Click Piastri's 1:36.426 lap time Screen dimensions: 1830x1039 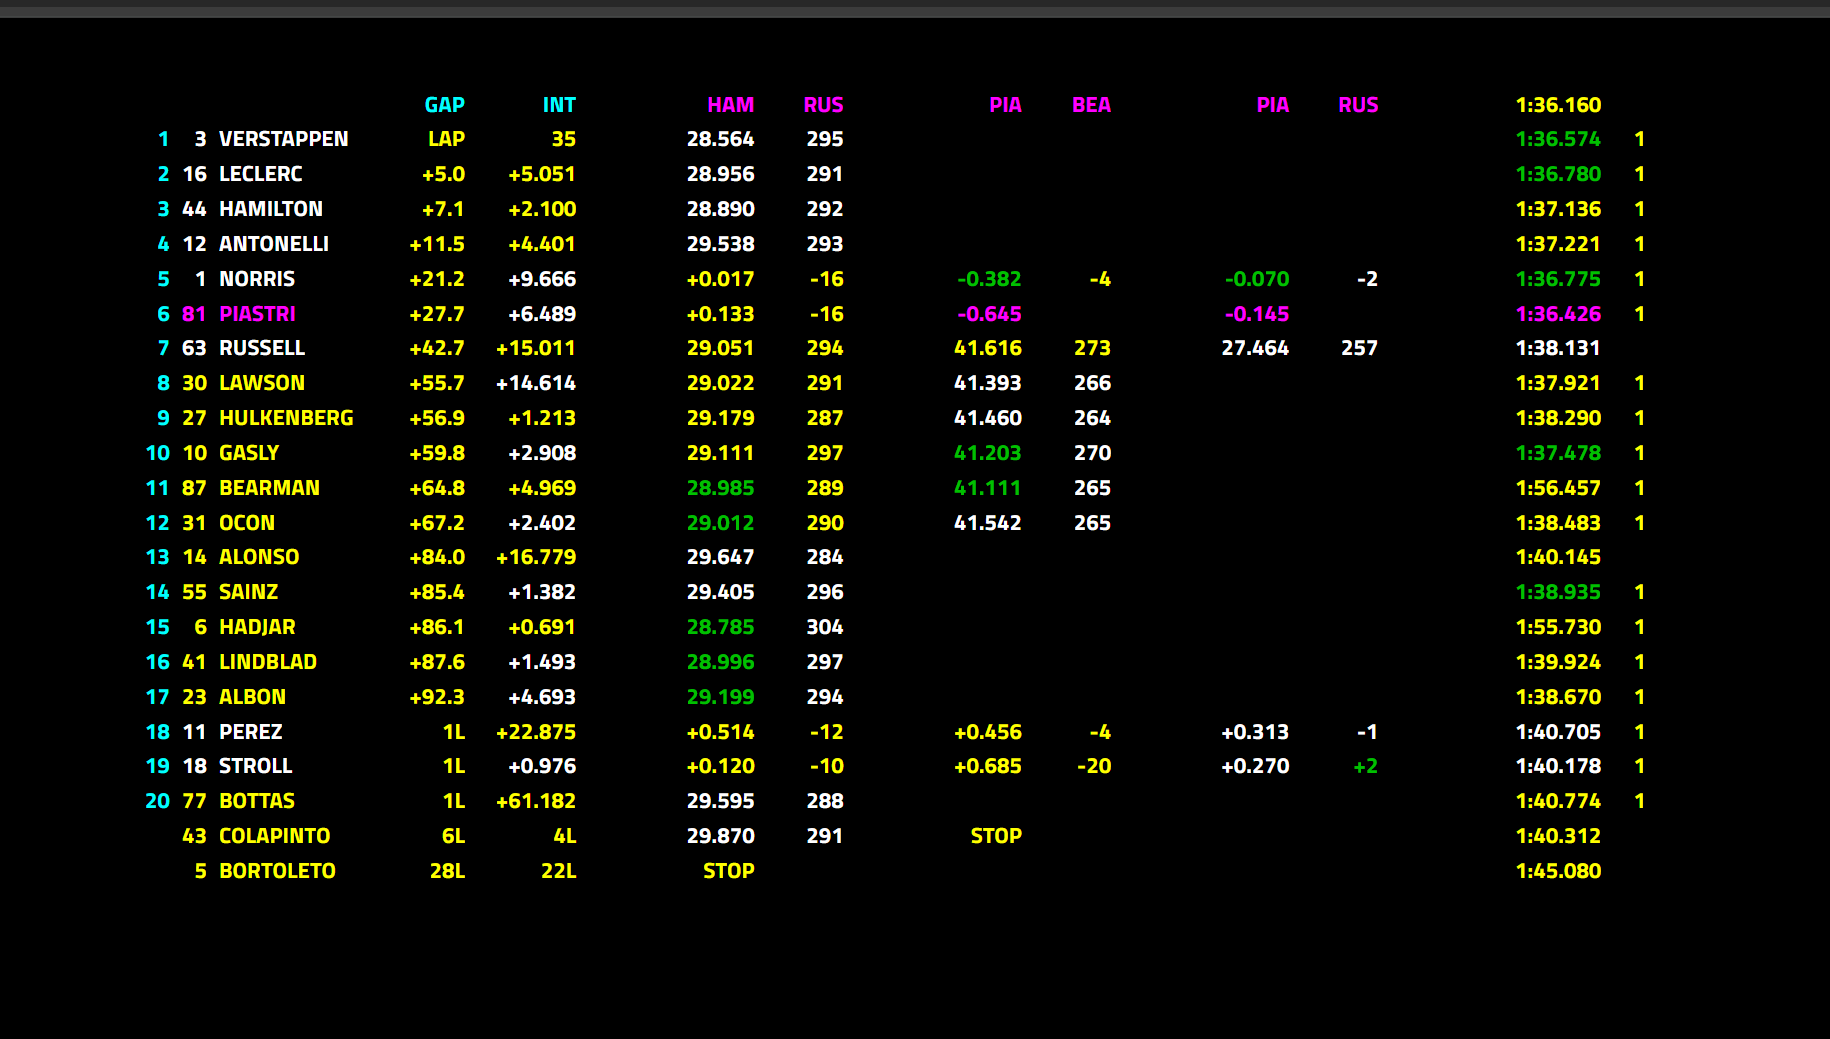[1558, 314]
